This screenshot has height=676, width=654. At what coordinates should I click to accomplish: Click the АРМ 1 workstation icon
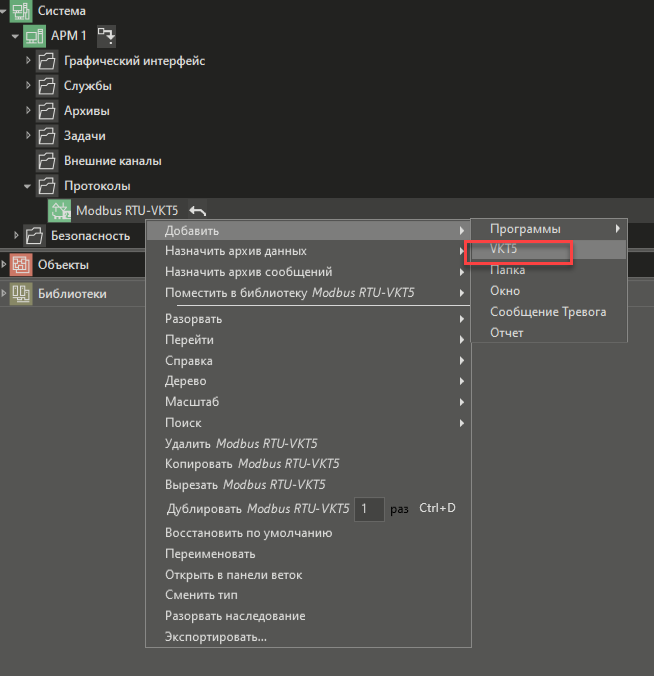tap(34, 36)
